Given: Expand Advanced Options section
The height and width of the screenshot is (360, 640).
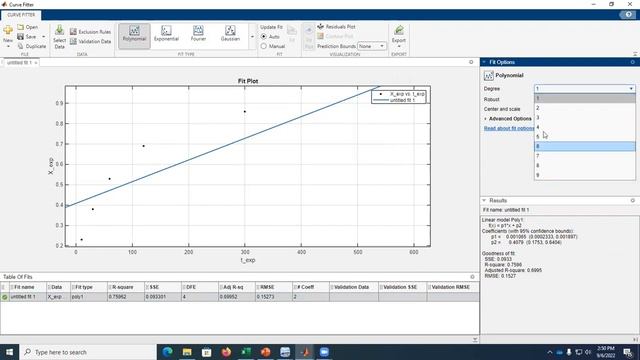Looking at the screenshot, I should pyautogui.click(x=508, y=118).
